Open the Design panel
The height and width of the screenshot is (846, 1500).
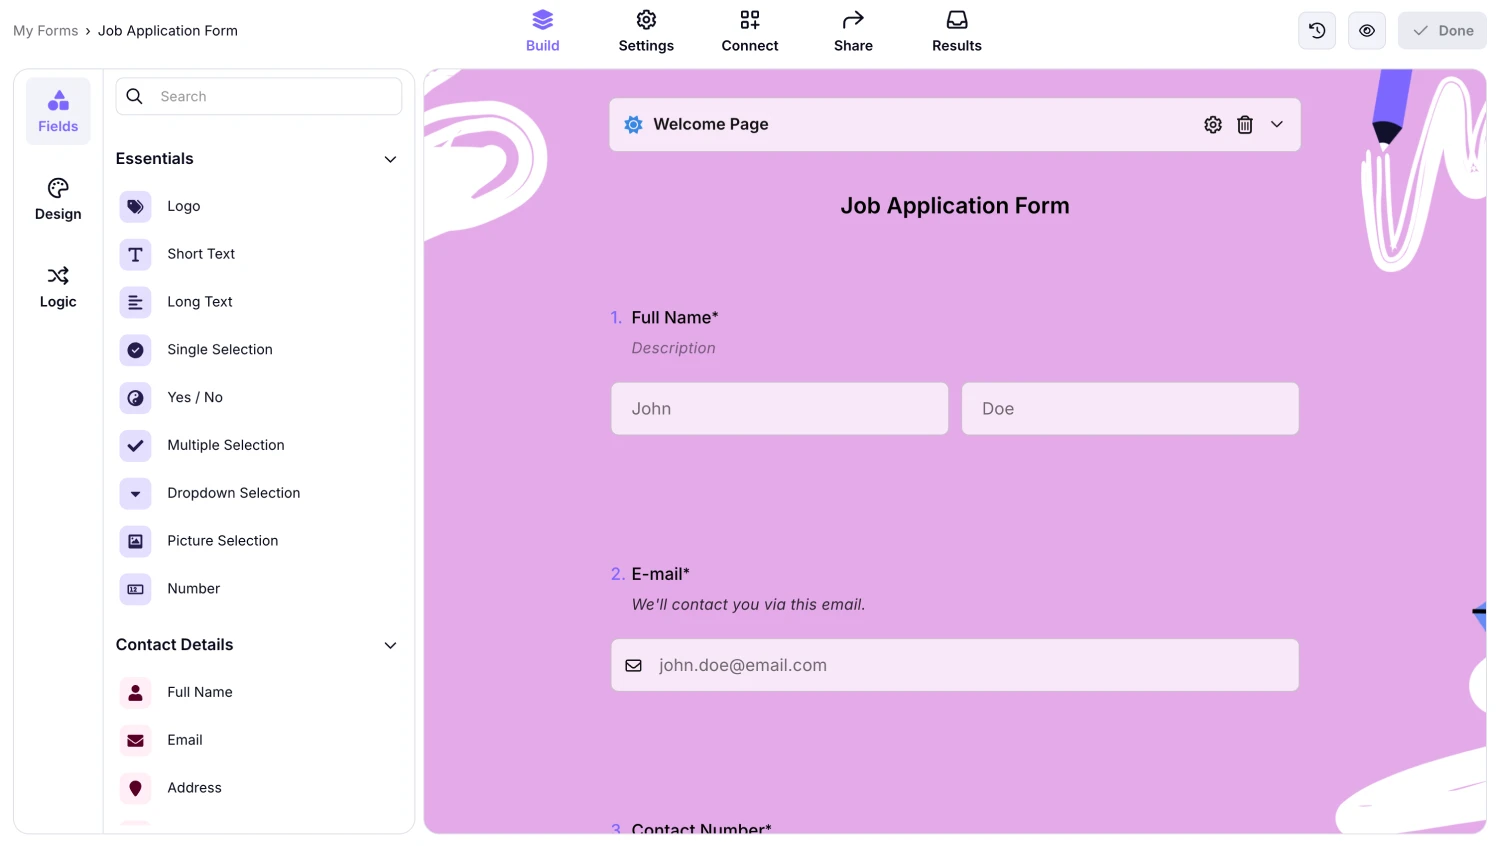click(57, 199)
